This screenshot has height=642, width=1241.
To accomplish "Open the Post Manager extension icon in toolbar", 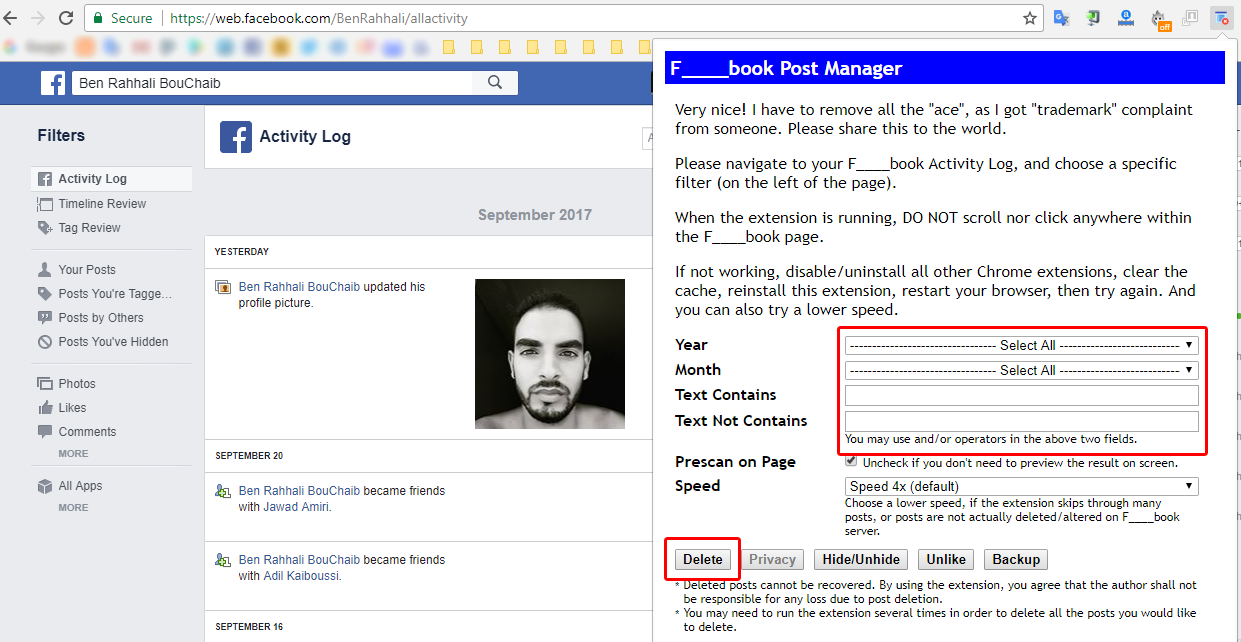I will click(x=1220, y=18).
